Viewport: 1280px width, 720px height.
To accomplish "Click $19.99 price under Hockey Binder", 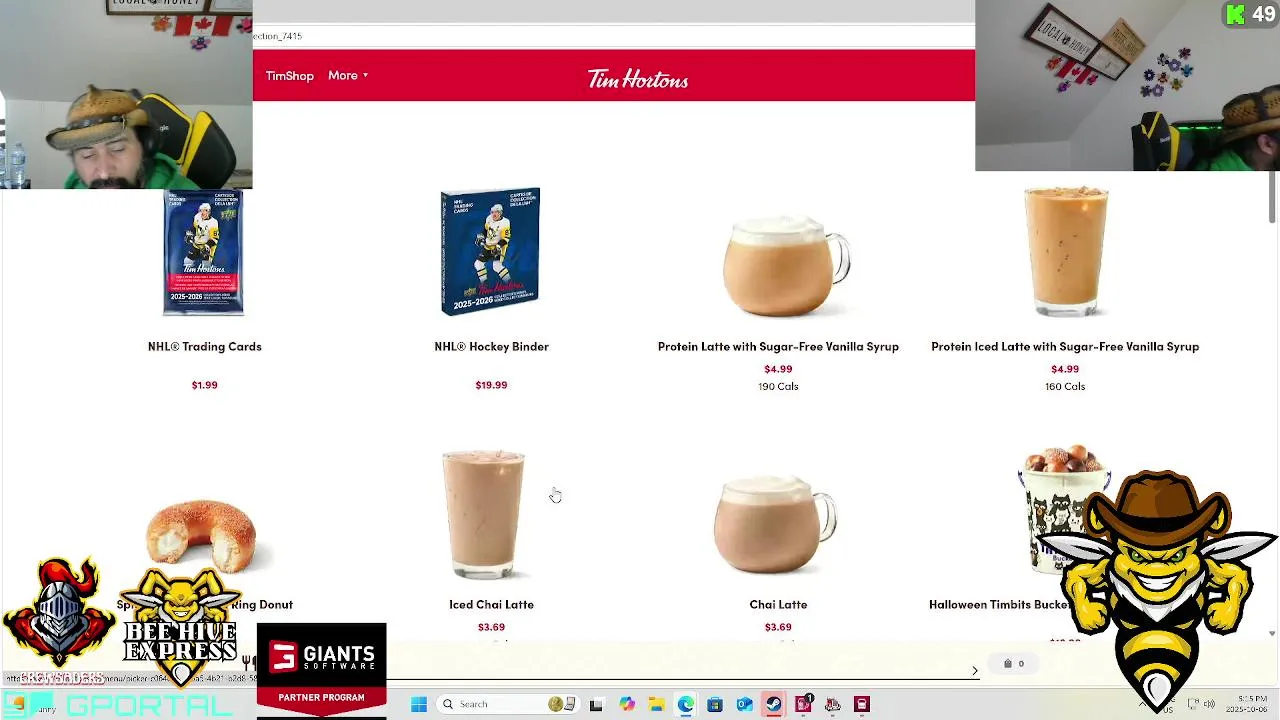I will pos(491,385).
